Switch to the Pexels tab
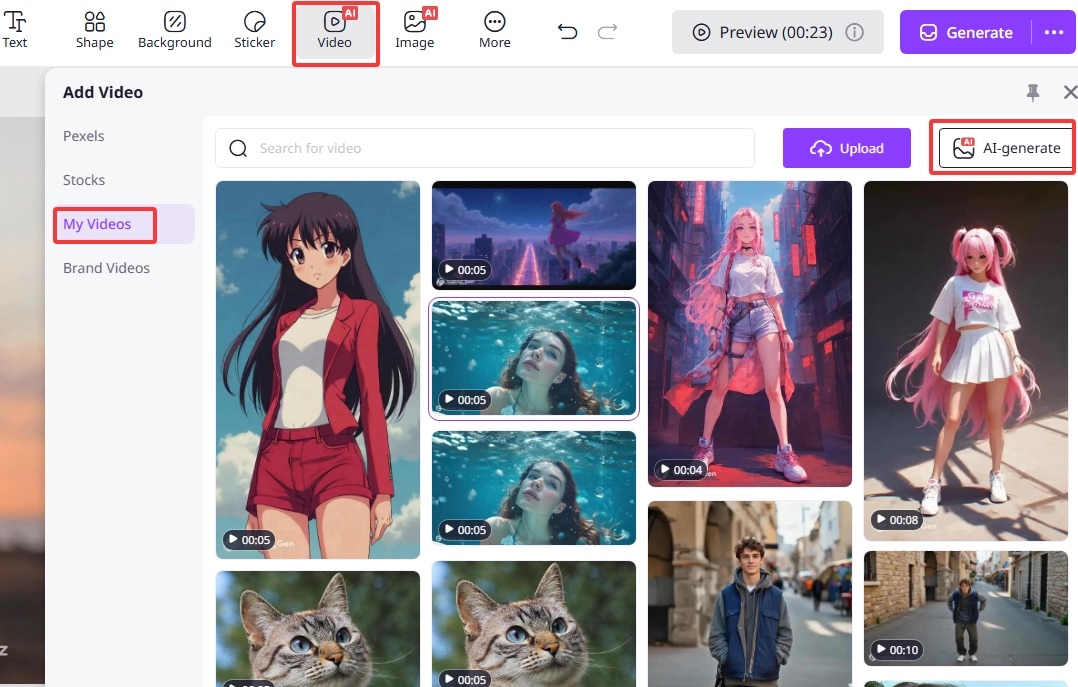Viewport: 1078px width, 687px height. point(84,136)
